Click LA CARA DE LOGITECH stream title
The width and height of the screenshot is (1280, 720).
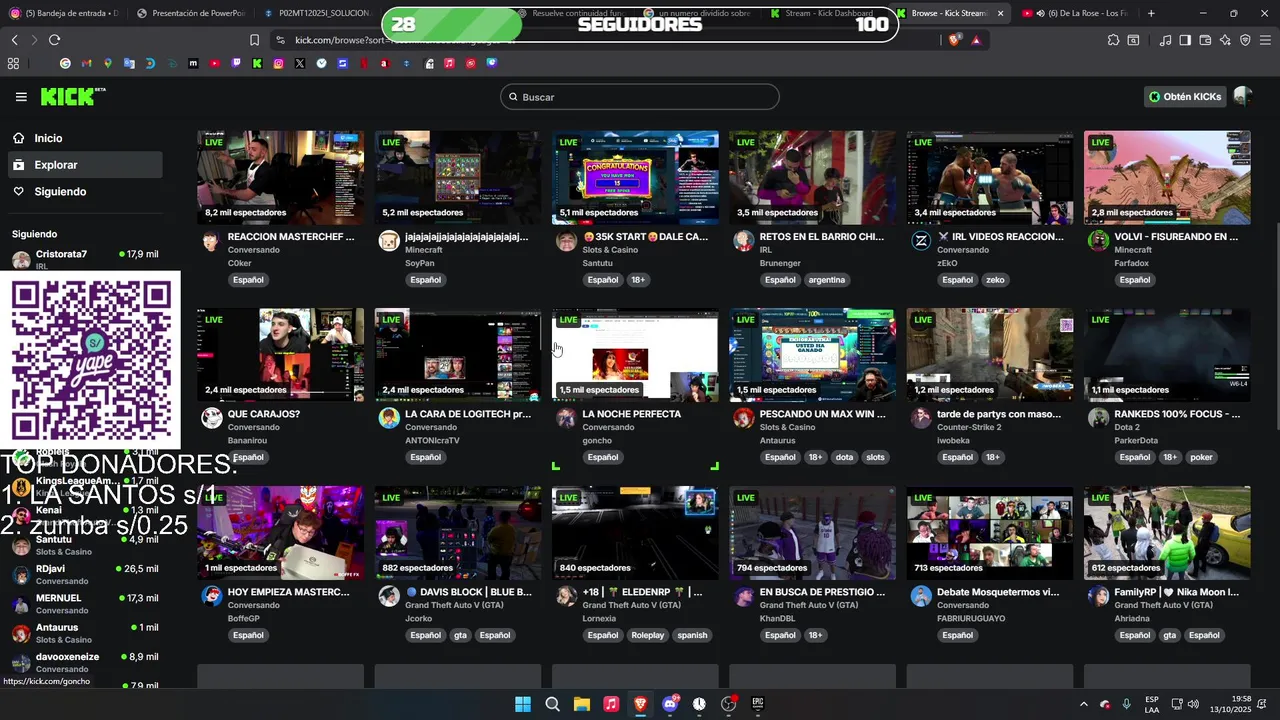[468, 414]
